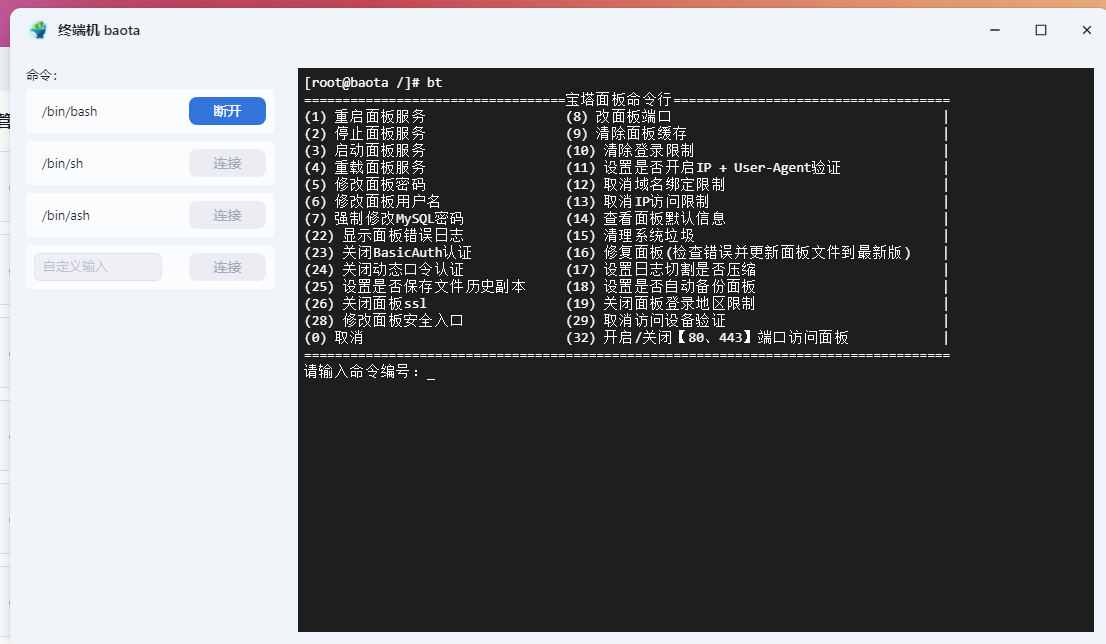
Task: Click option (28) 修改面板安全入口
Action: (384, 320)
